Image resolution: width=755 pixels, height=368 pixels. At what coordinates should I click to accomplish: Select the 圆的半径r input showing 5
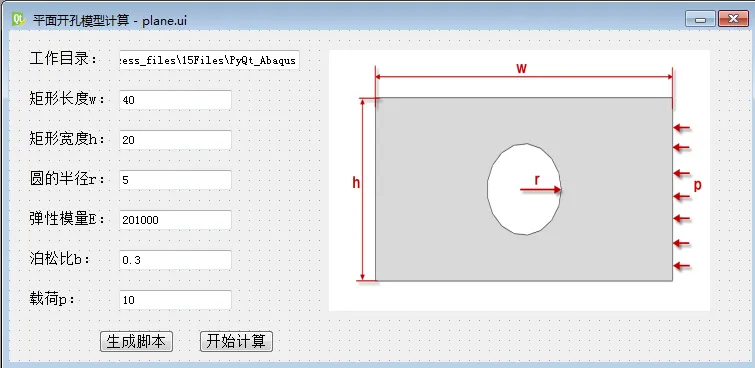point(175,180)
